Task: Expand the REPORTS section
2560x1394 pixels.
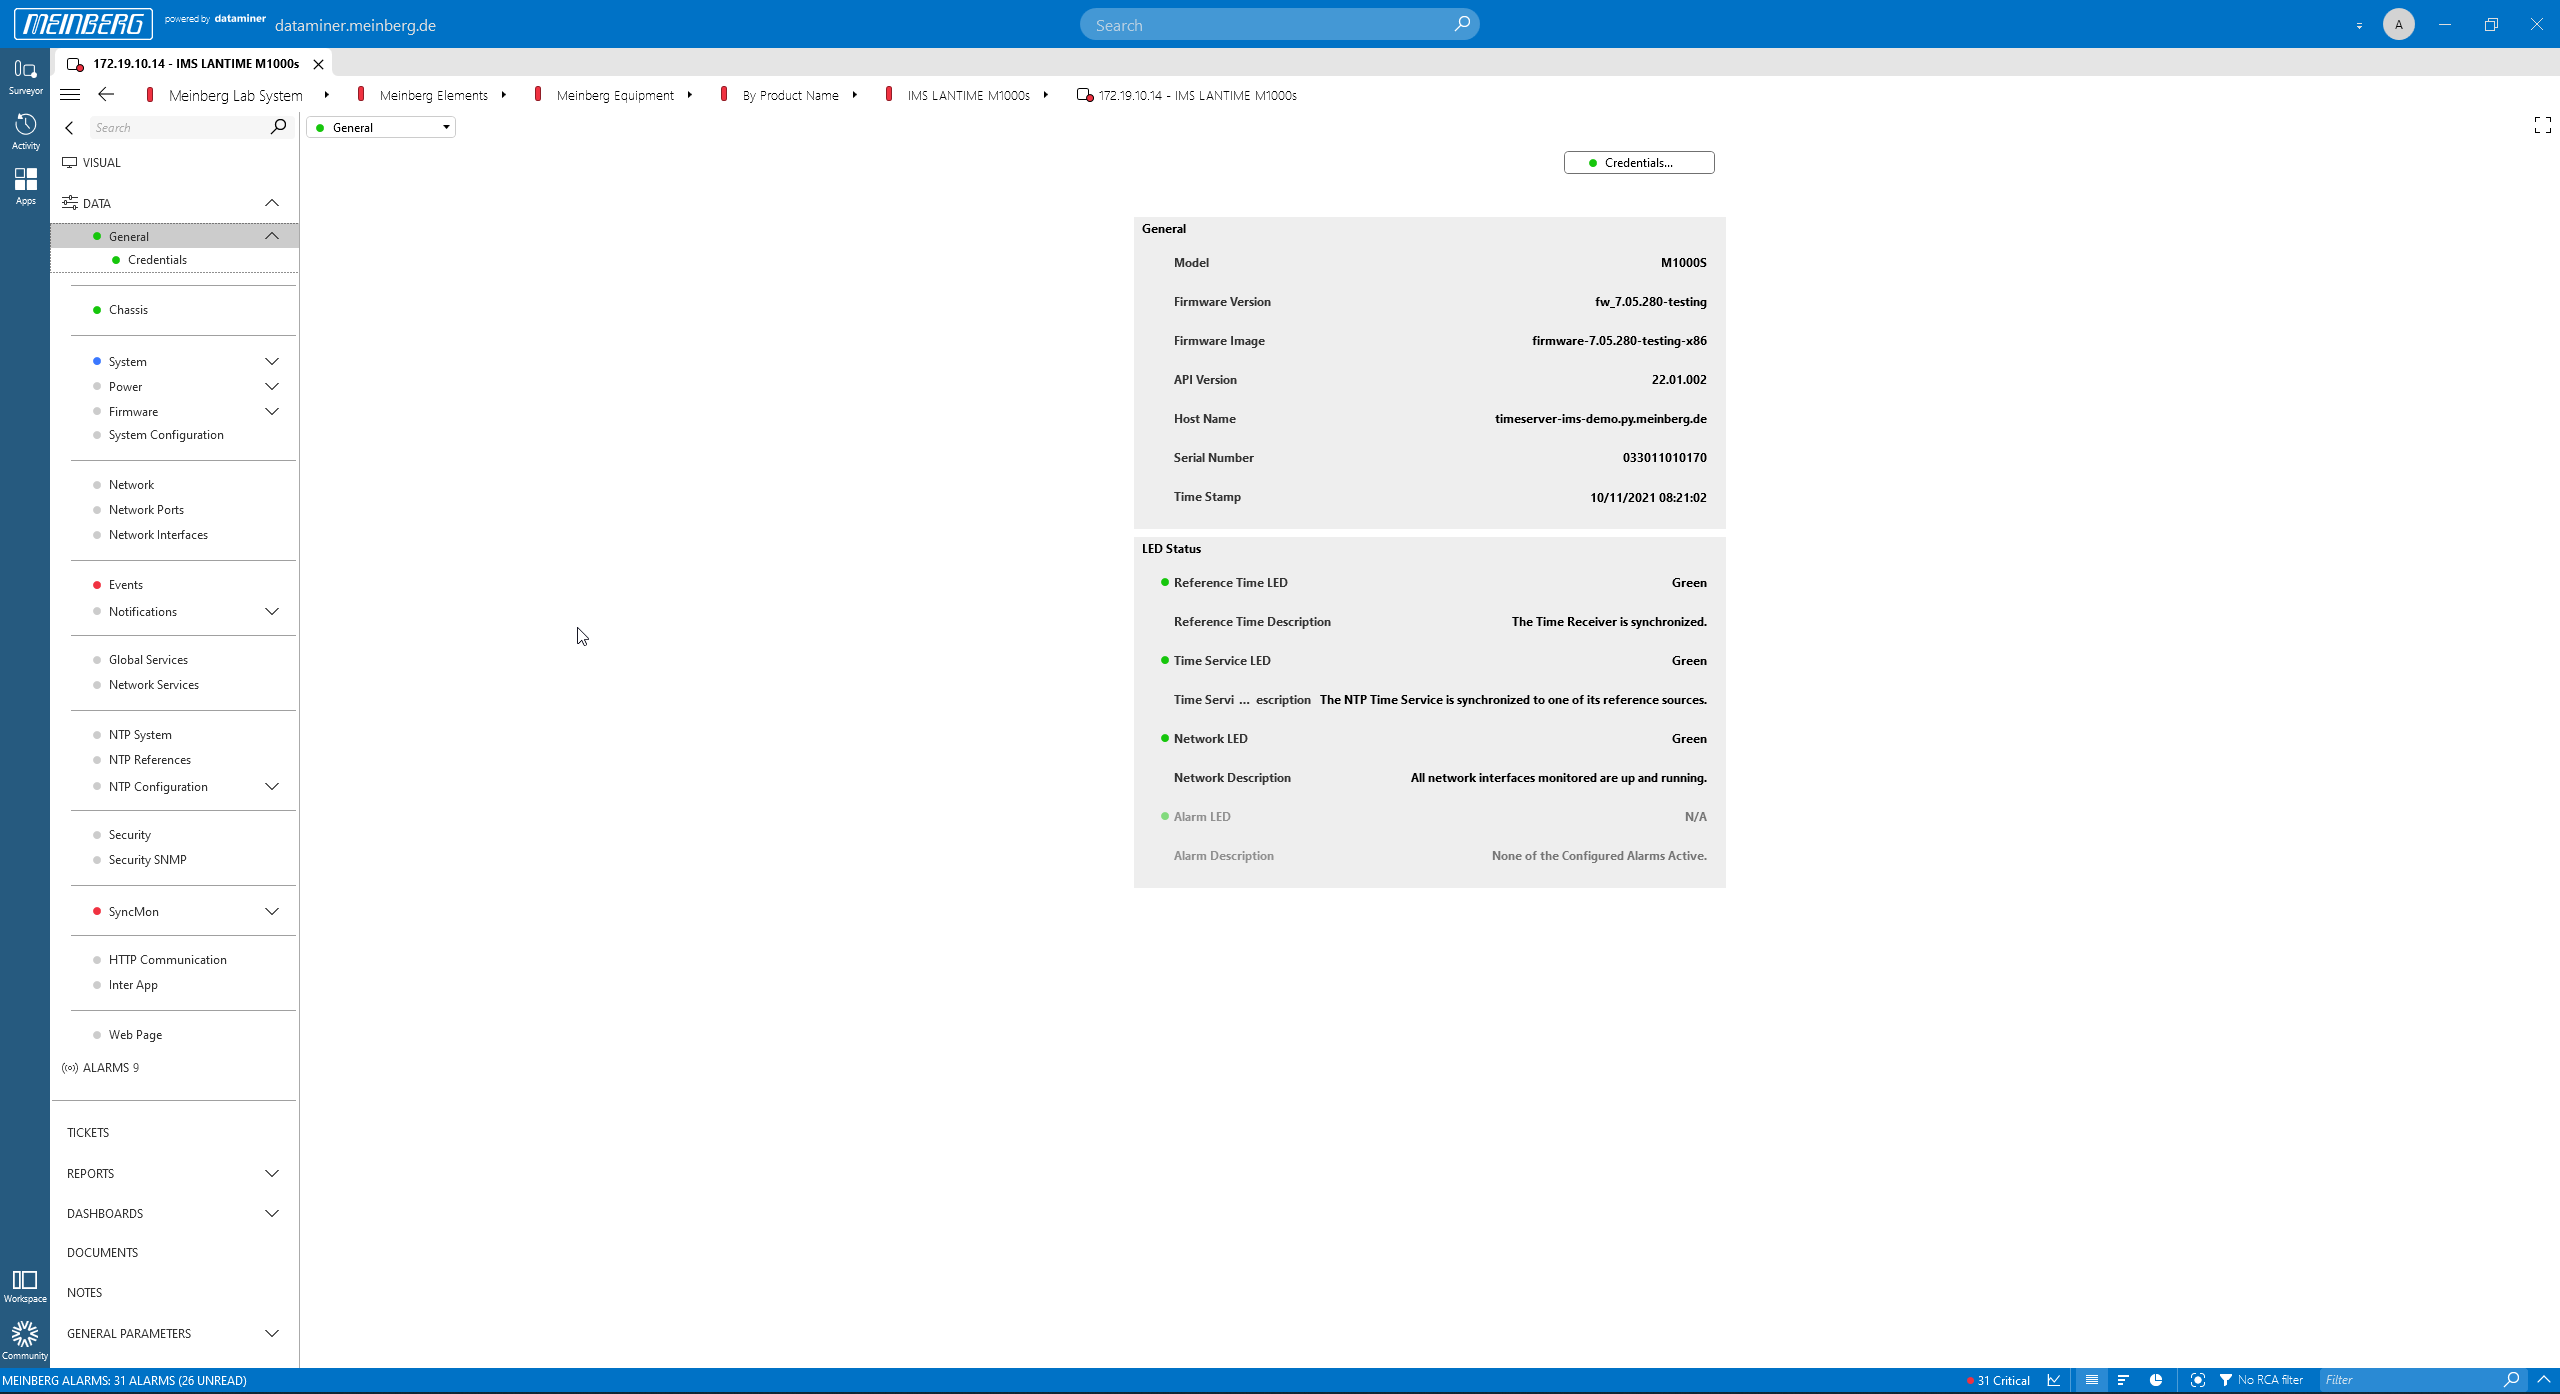Action: (x=271, y=1174)
